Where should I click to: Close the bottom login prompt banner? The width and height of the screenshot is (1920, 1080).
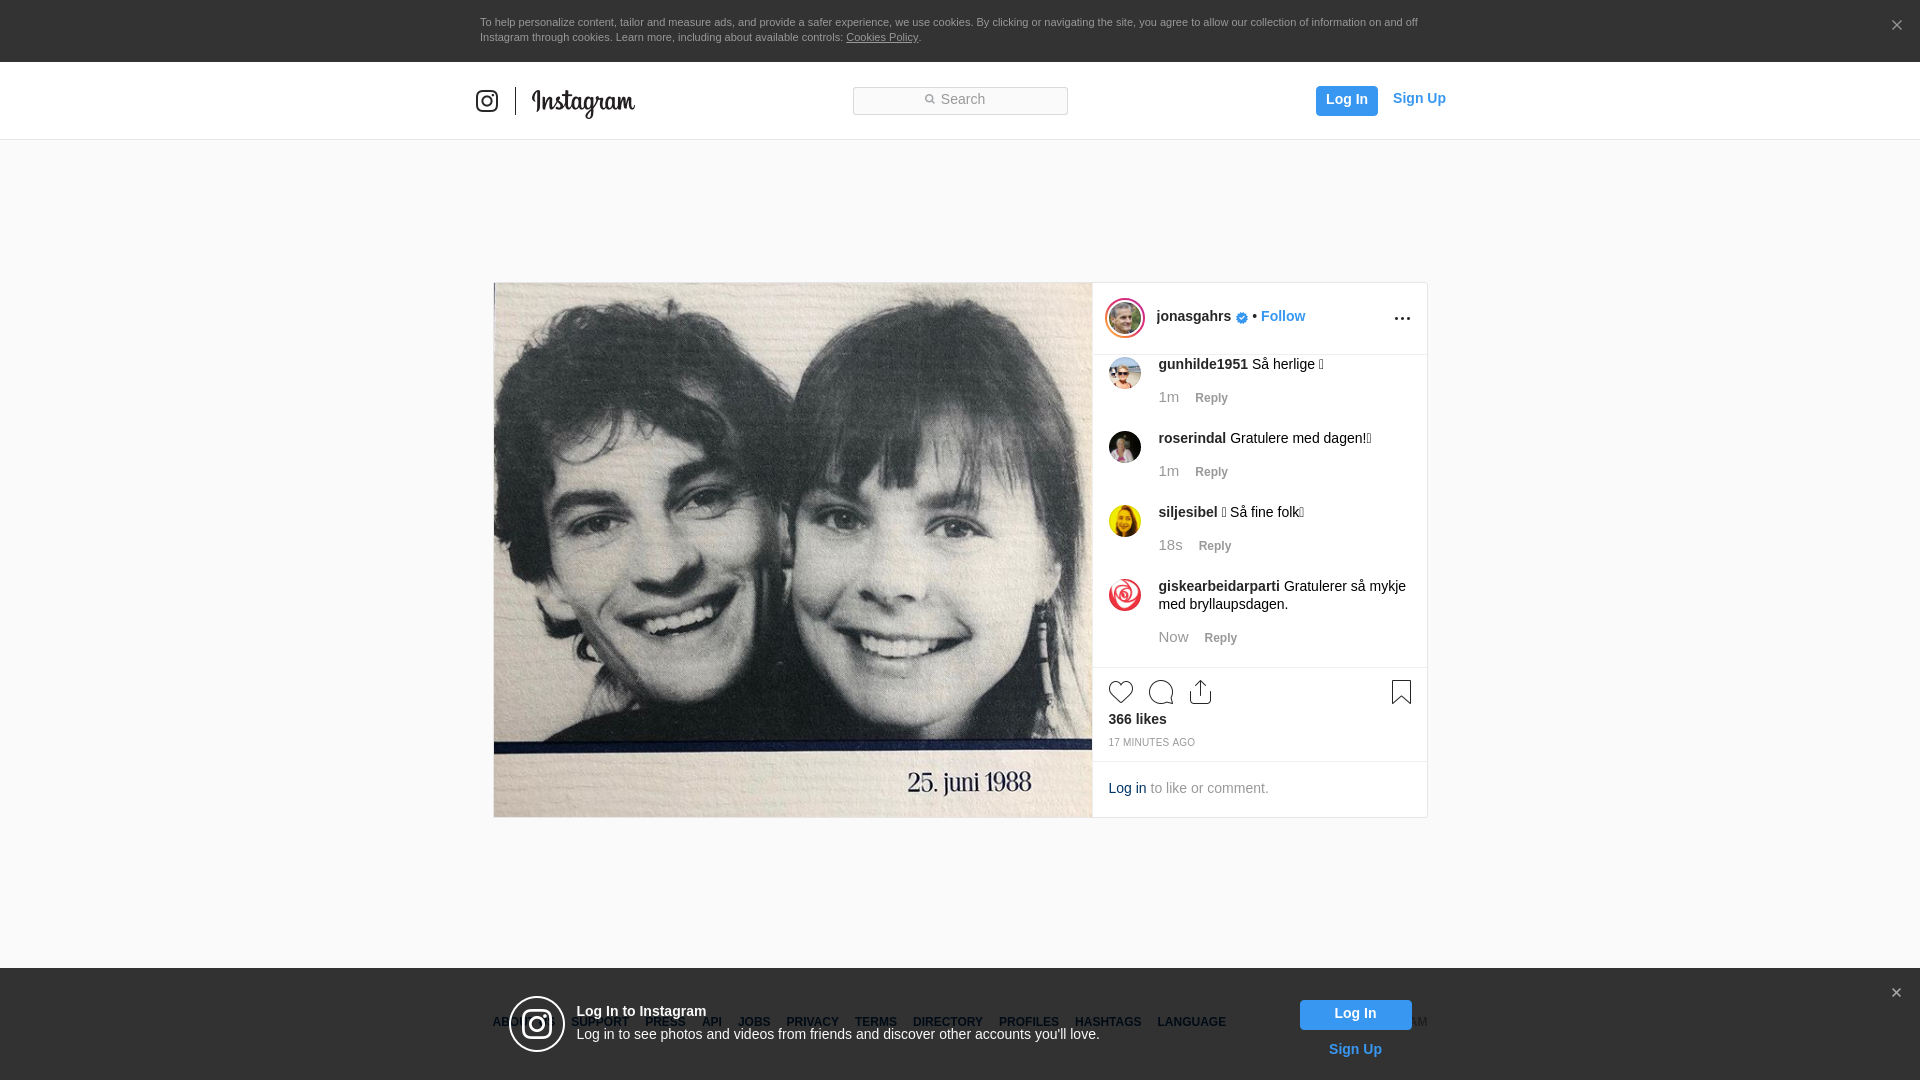1896,993
